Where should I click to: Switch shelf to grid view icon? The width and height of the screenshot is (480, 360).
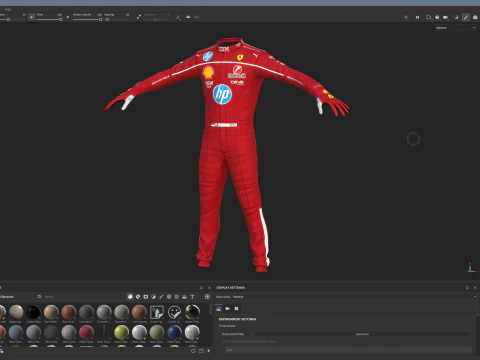click(x=207, y=296)
